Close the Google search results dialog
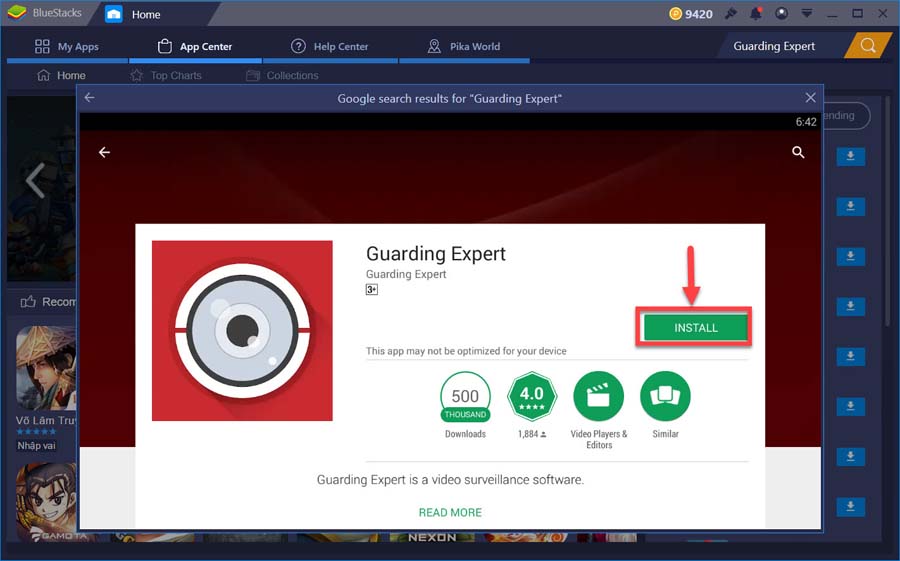The height and width of the screenshot is (561, 900). pos(810,98)
